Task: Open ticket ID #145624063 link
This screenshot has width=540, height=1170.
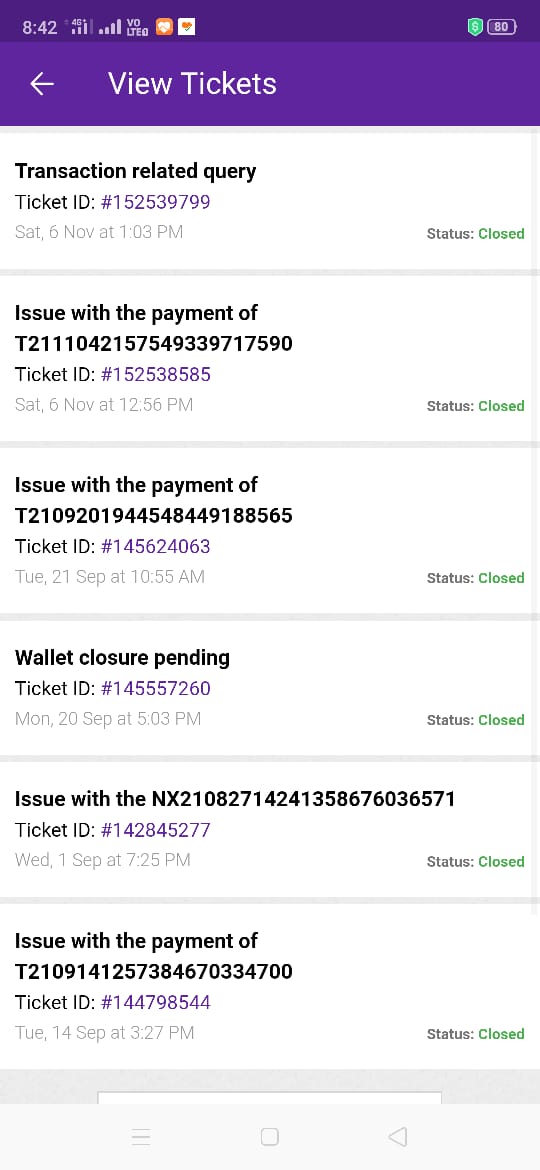Action: 156,547
